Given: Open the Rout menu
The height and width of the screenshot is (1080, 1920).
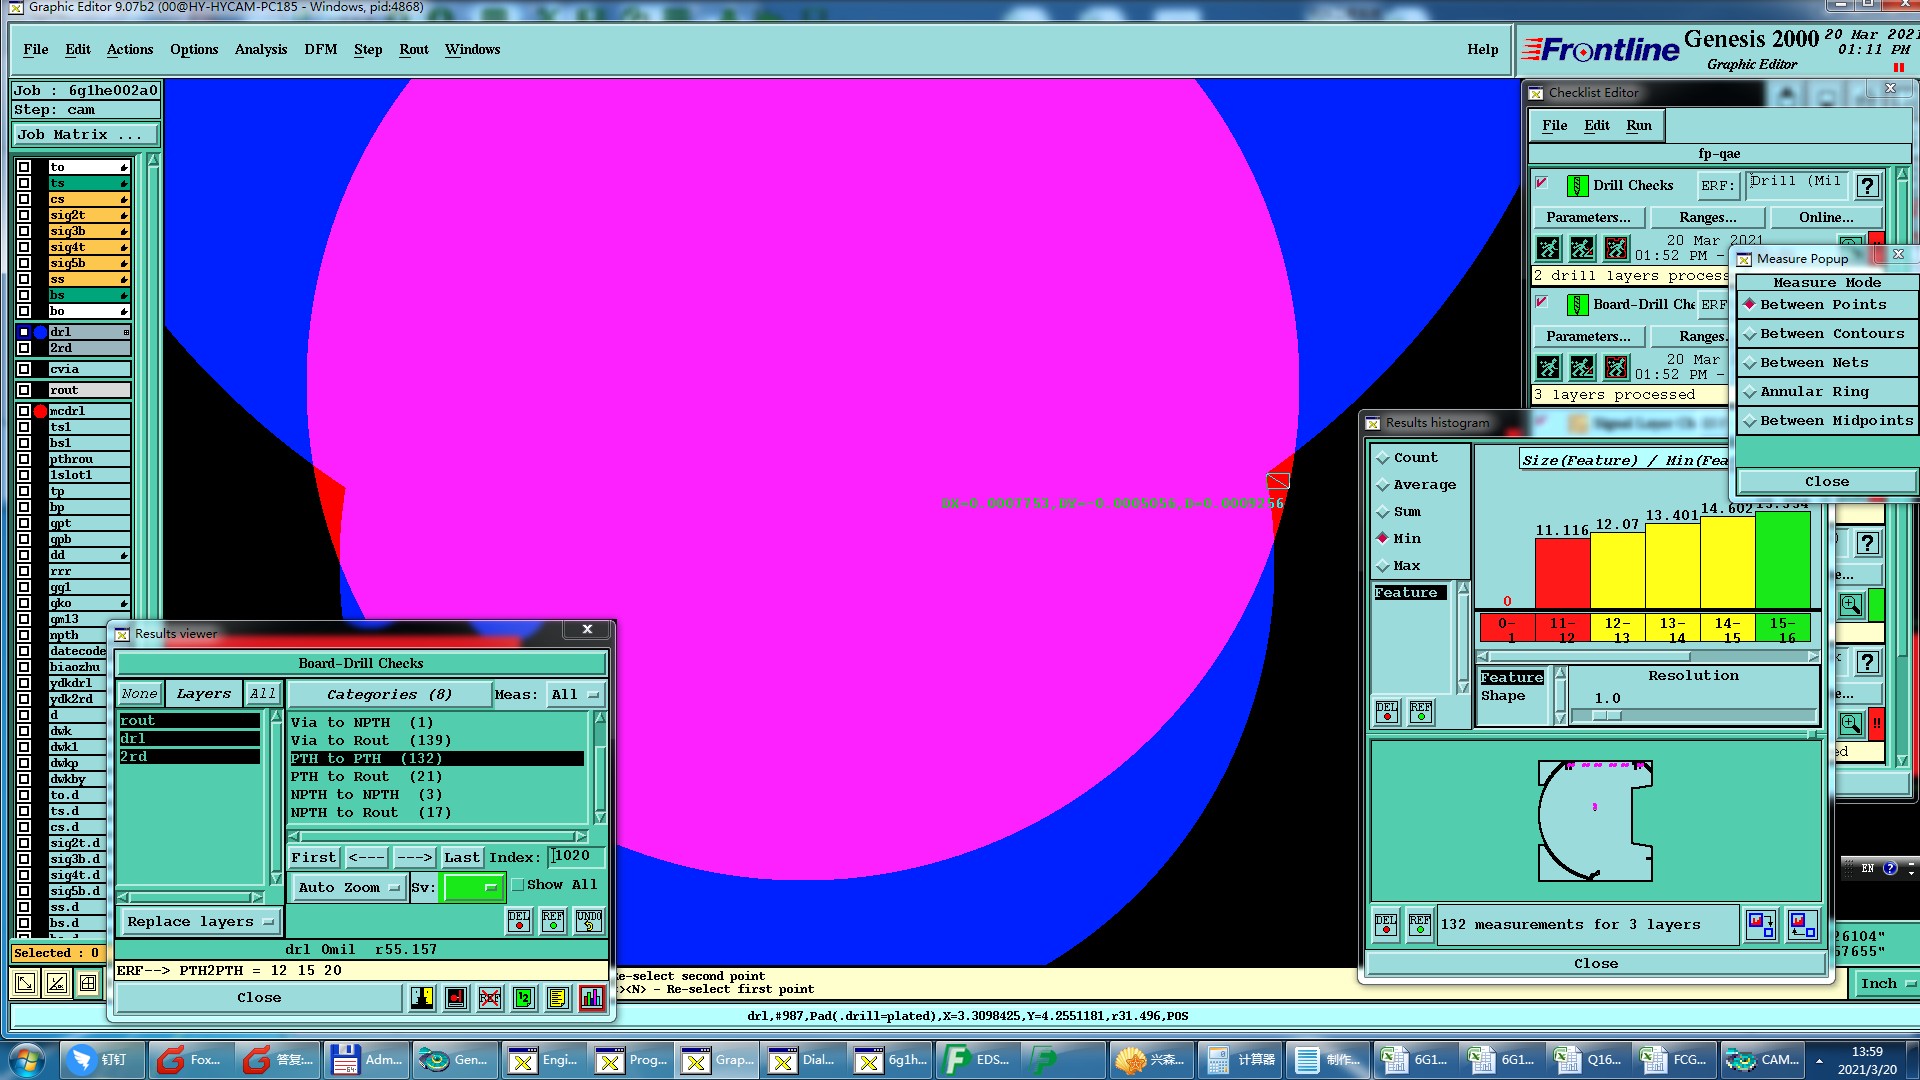Looking at the screenshot, I should (x=414, y=50).
